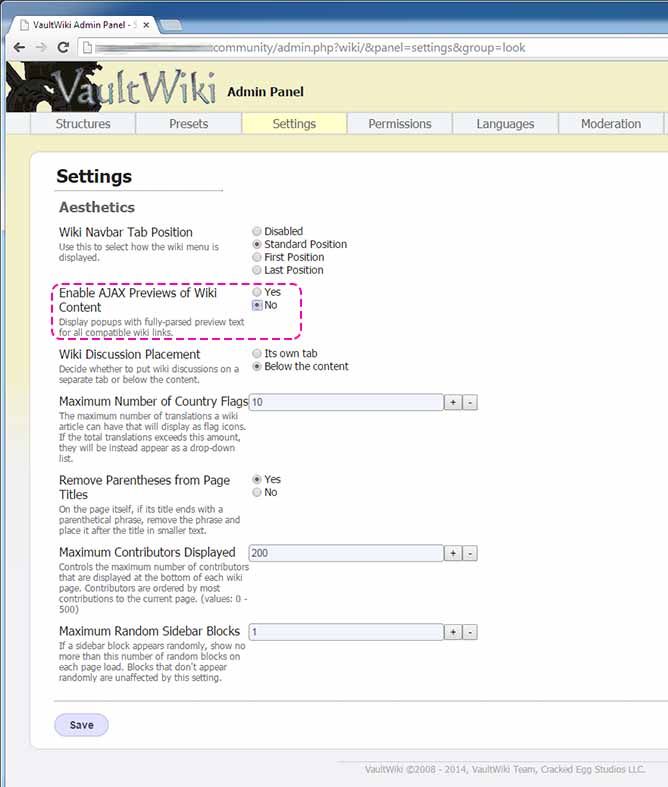Save the settings
This screenshot has height=787, width=668.
coord(81,725)
